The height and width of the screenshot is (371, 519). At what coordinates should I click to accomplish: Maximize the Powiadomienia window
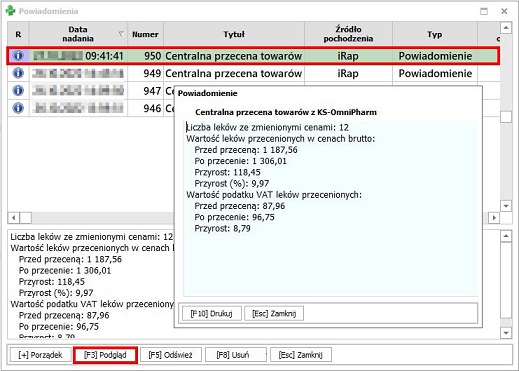(484, 11)
